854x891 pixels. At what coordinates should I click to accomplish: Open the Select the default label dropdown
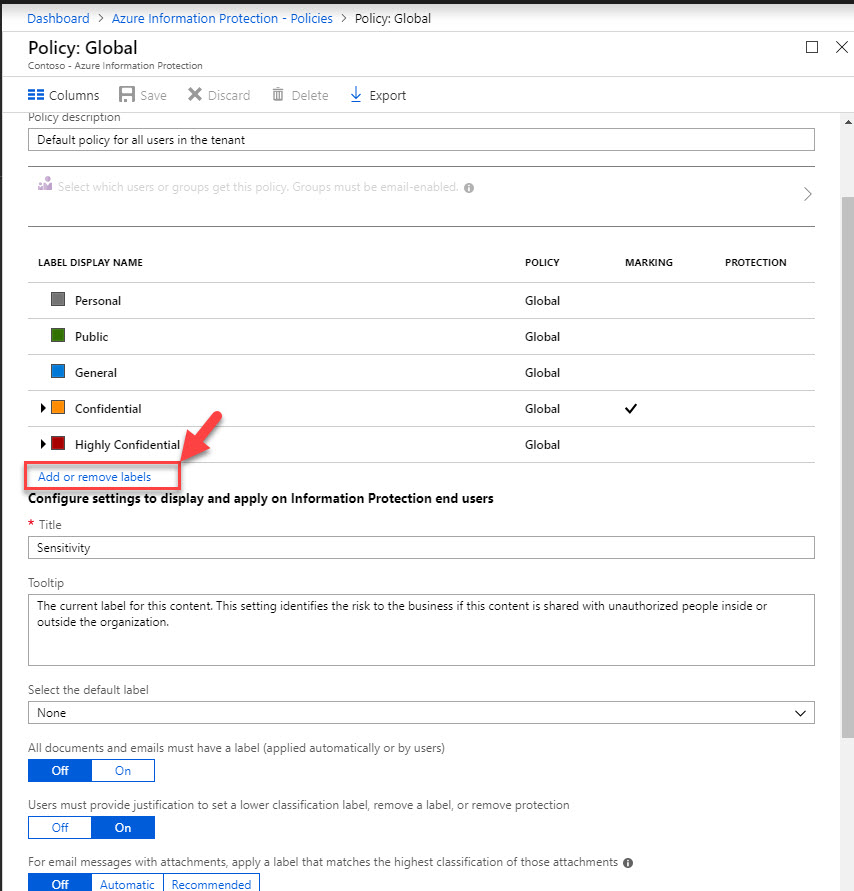421,713
